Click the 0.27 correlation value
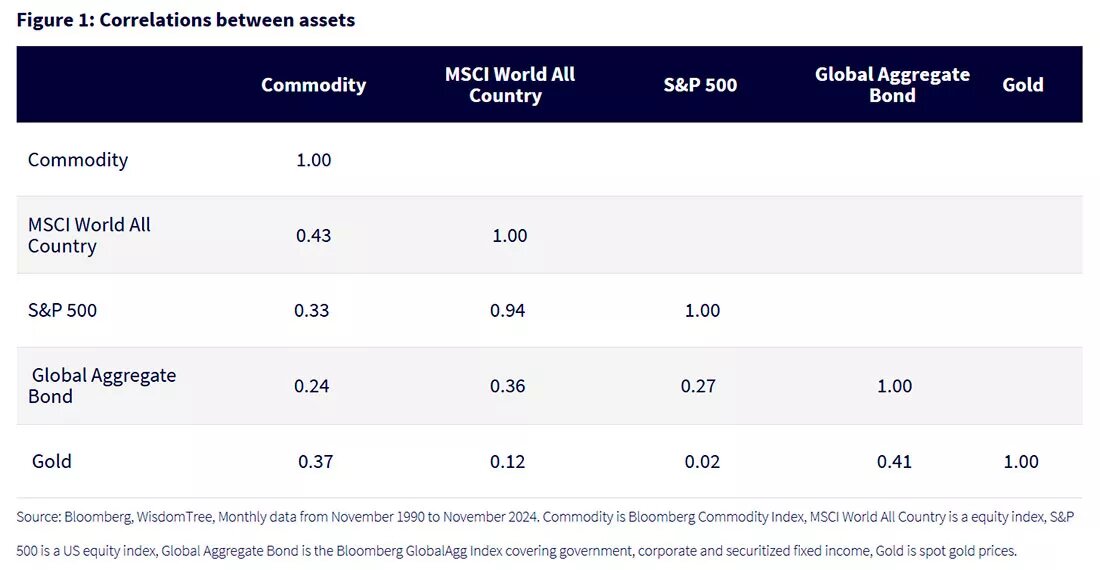Screen dimensions: 1100x570 pos(698,386)
